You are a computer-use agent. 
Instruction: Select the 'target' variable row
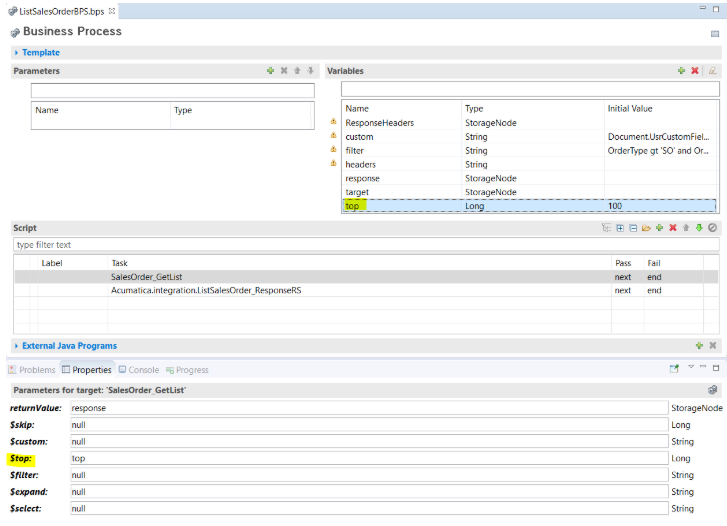529,192
